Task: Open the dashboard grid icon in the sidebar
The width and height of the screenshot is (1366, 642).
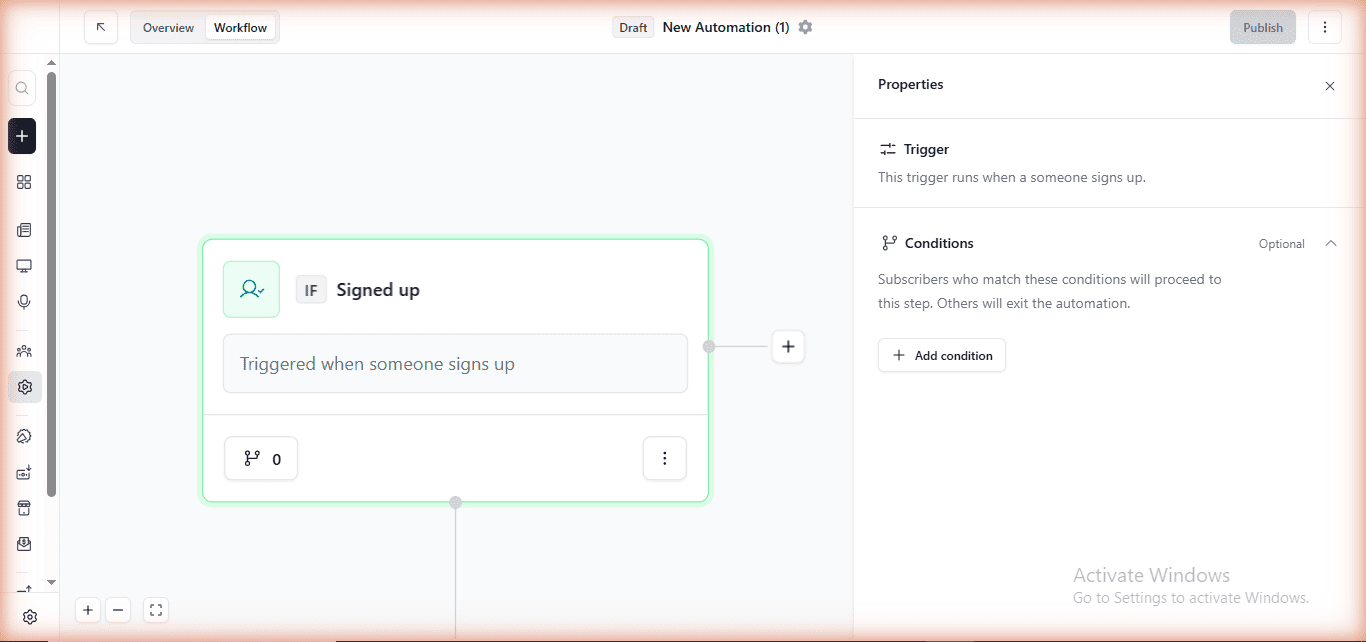Action: point(24,182)
